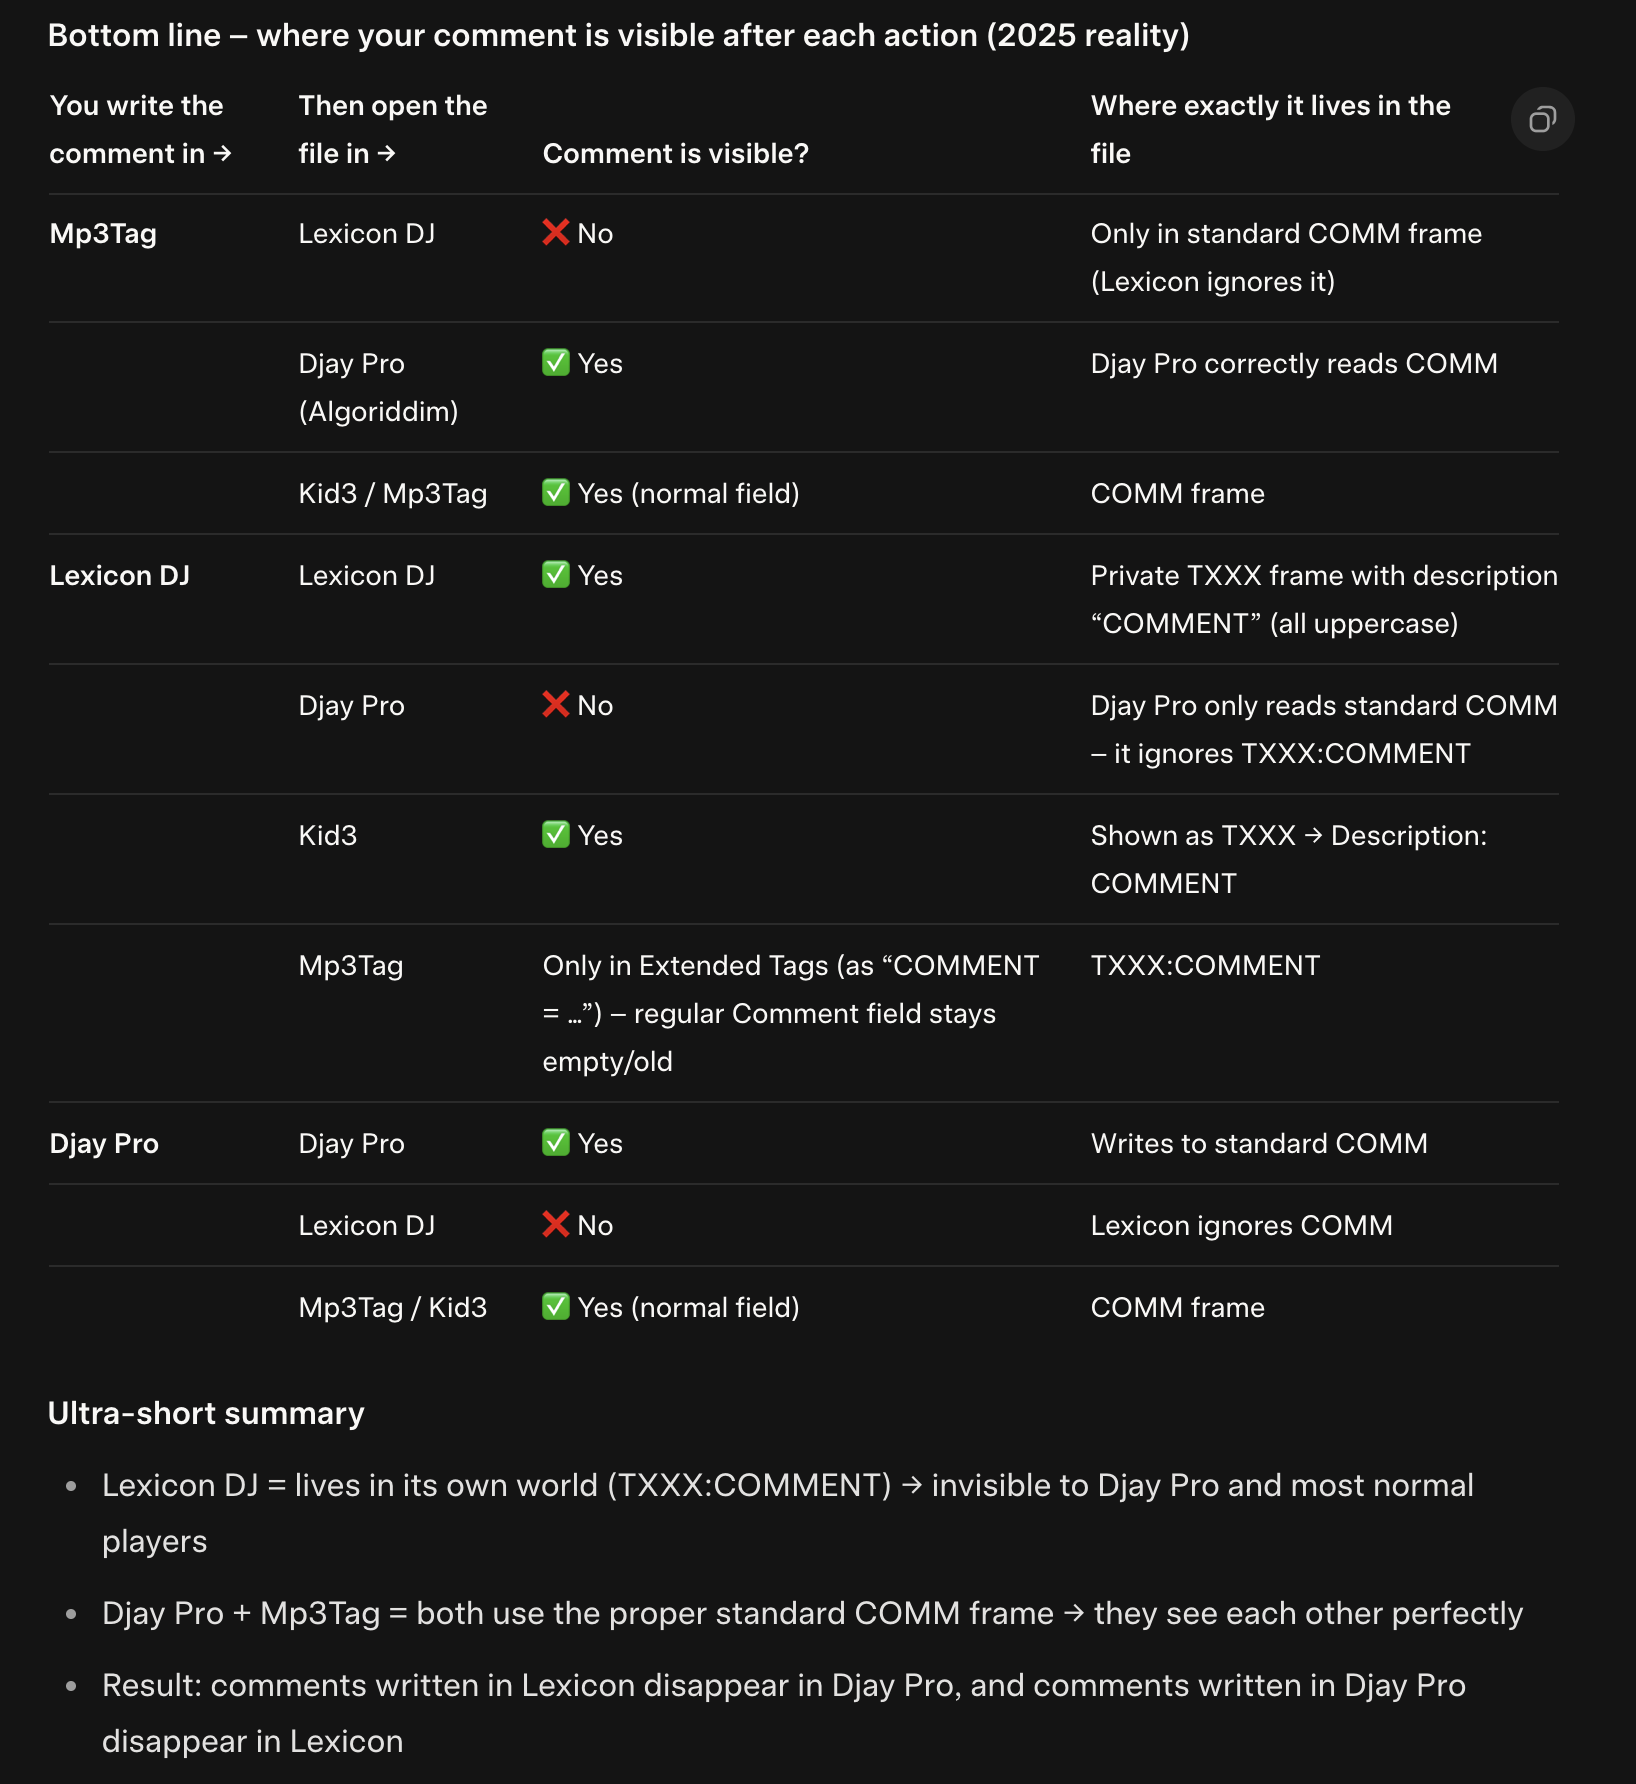Click the "Bottom line" title heading

coord(618,36)
